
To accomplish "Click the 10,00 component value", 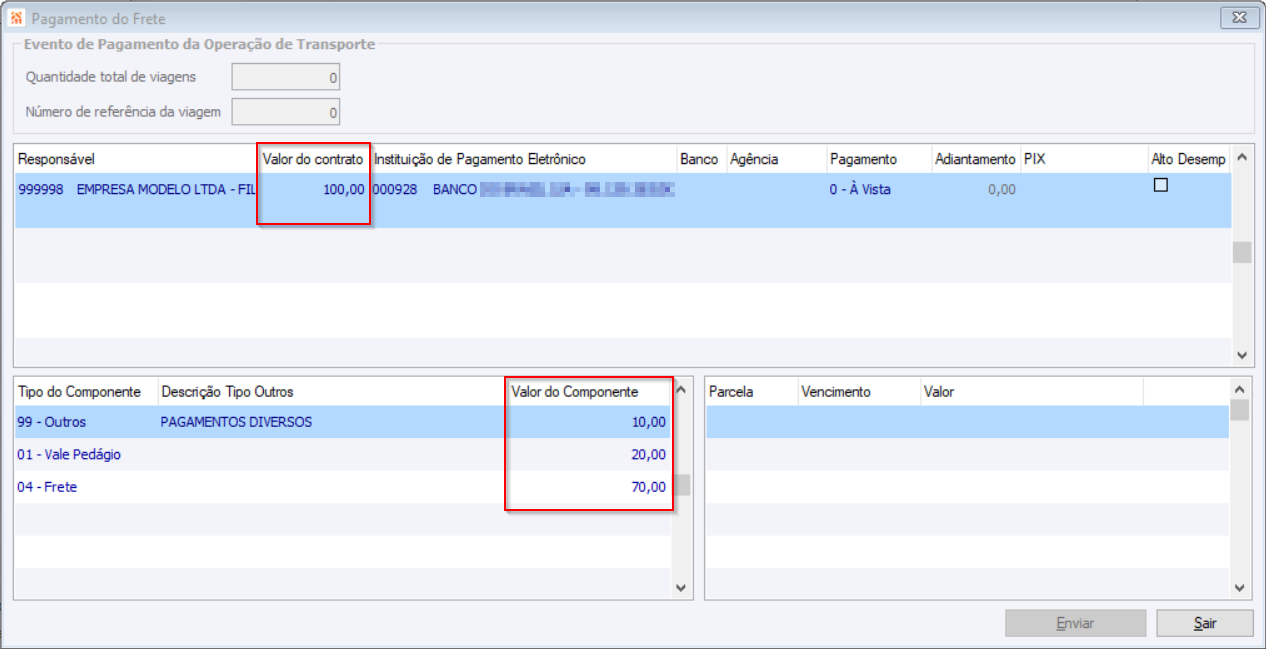I will 648,422.
